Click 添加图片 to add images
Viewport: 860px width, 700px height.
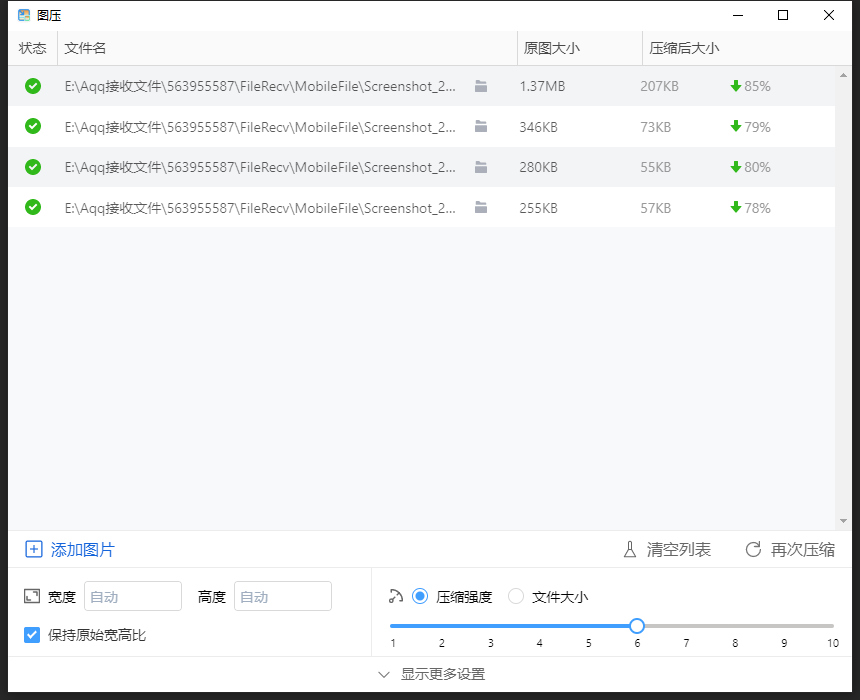83,550
